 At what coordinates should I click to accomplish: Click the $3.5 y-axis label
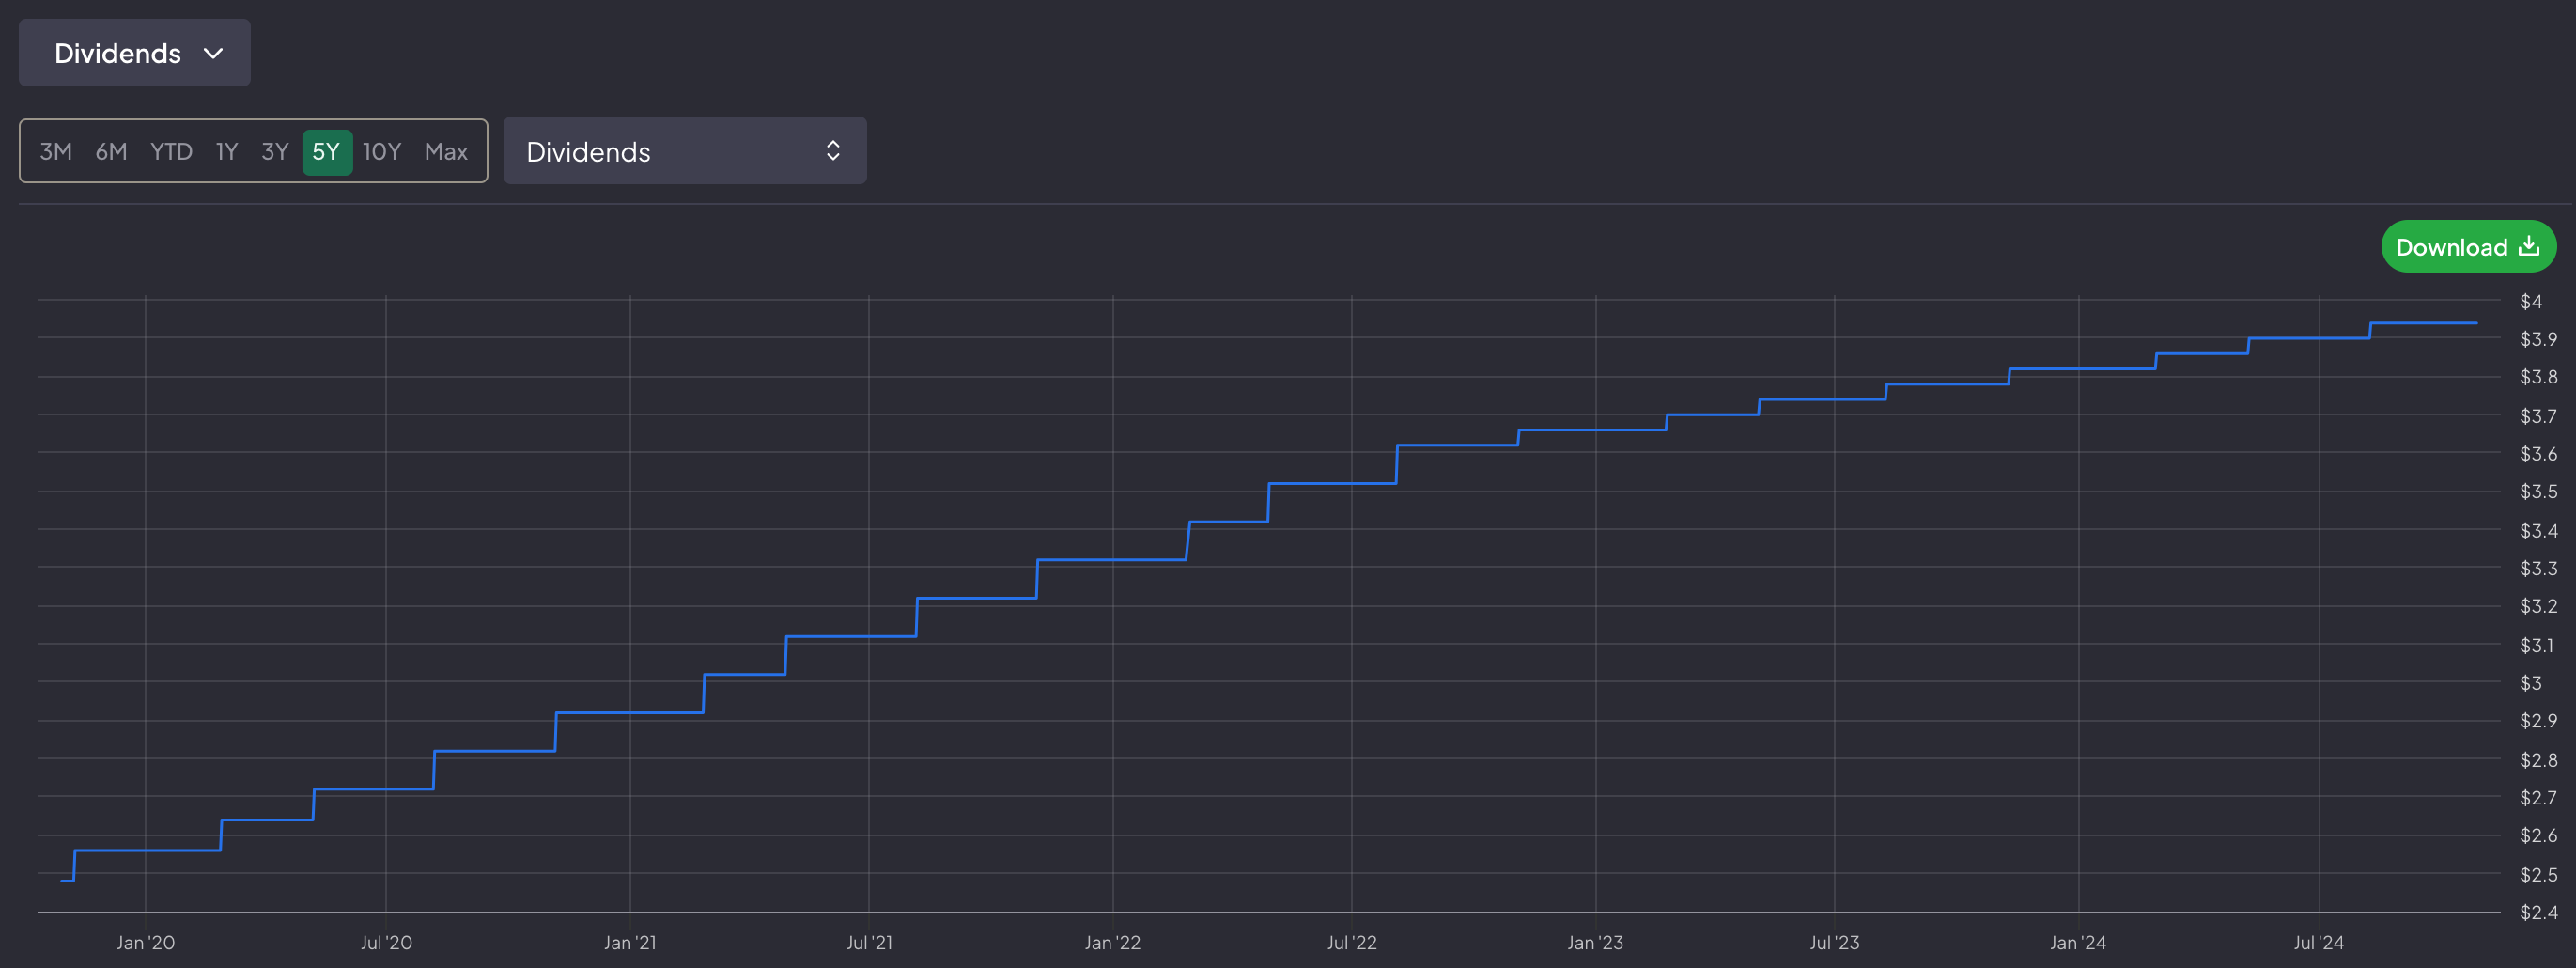(2538, 492)
